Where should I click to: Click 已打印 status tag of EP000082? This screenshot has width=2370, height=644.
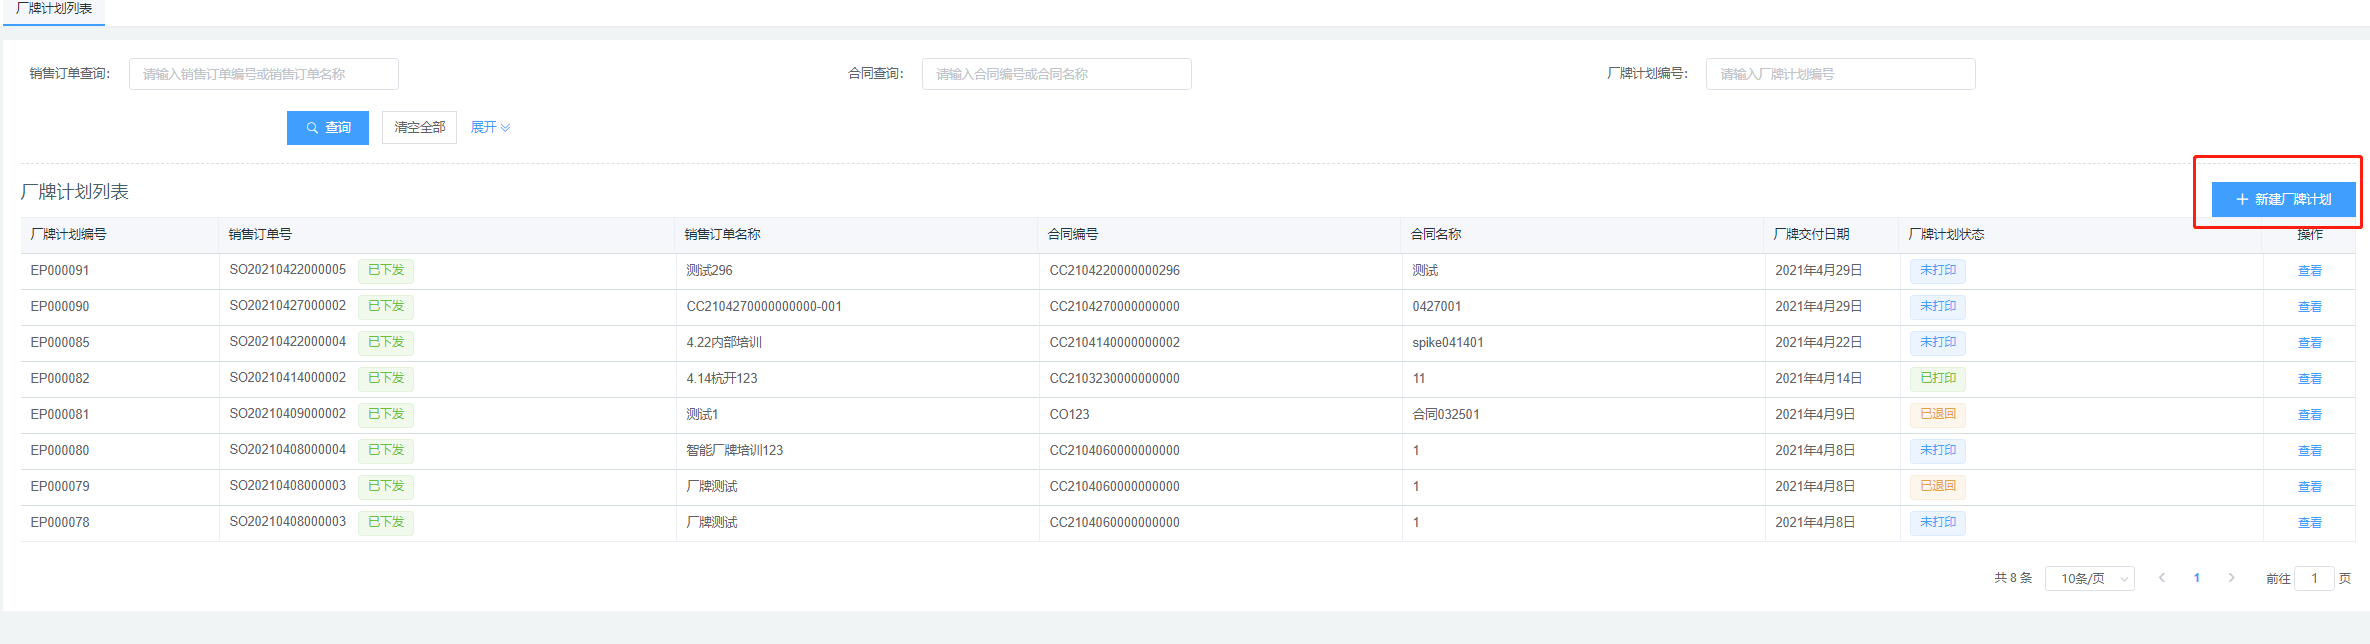click(1937, 379)
